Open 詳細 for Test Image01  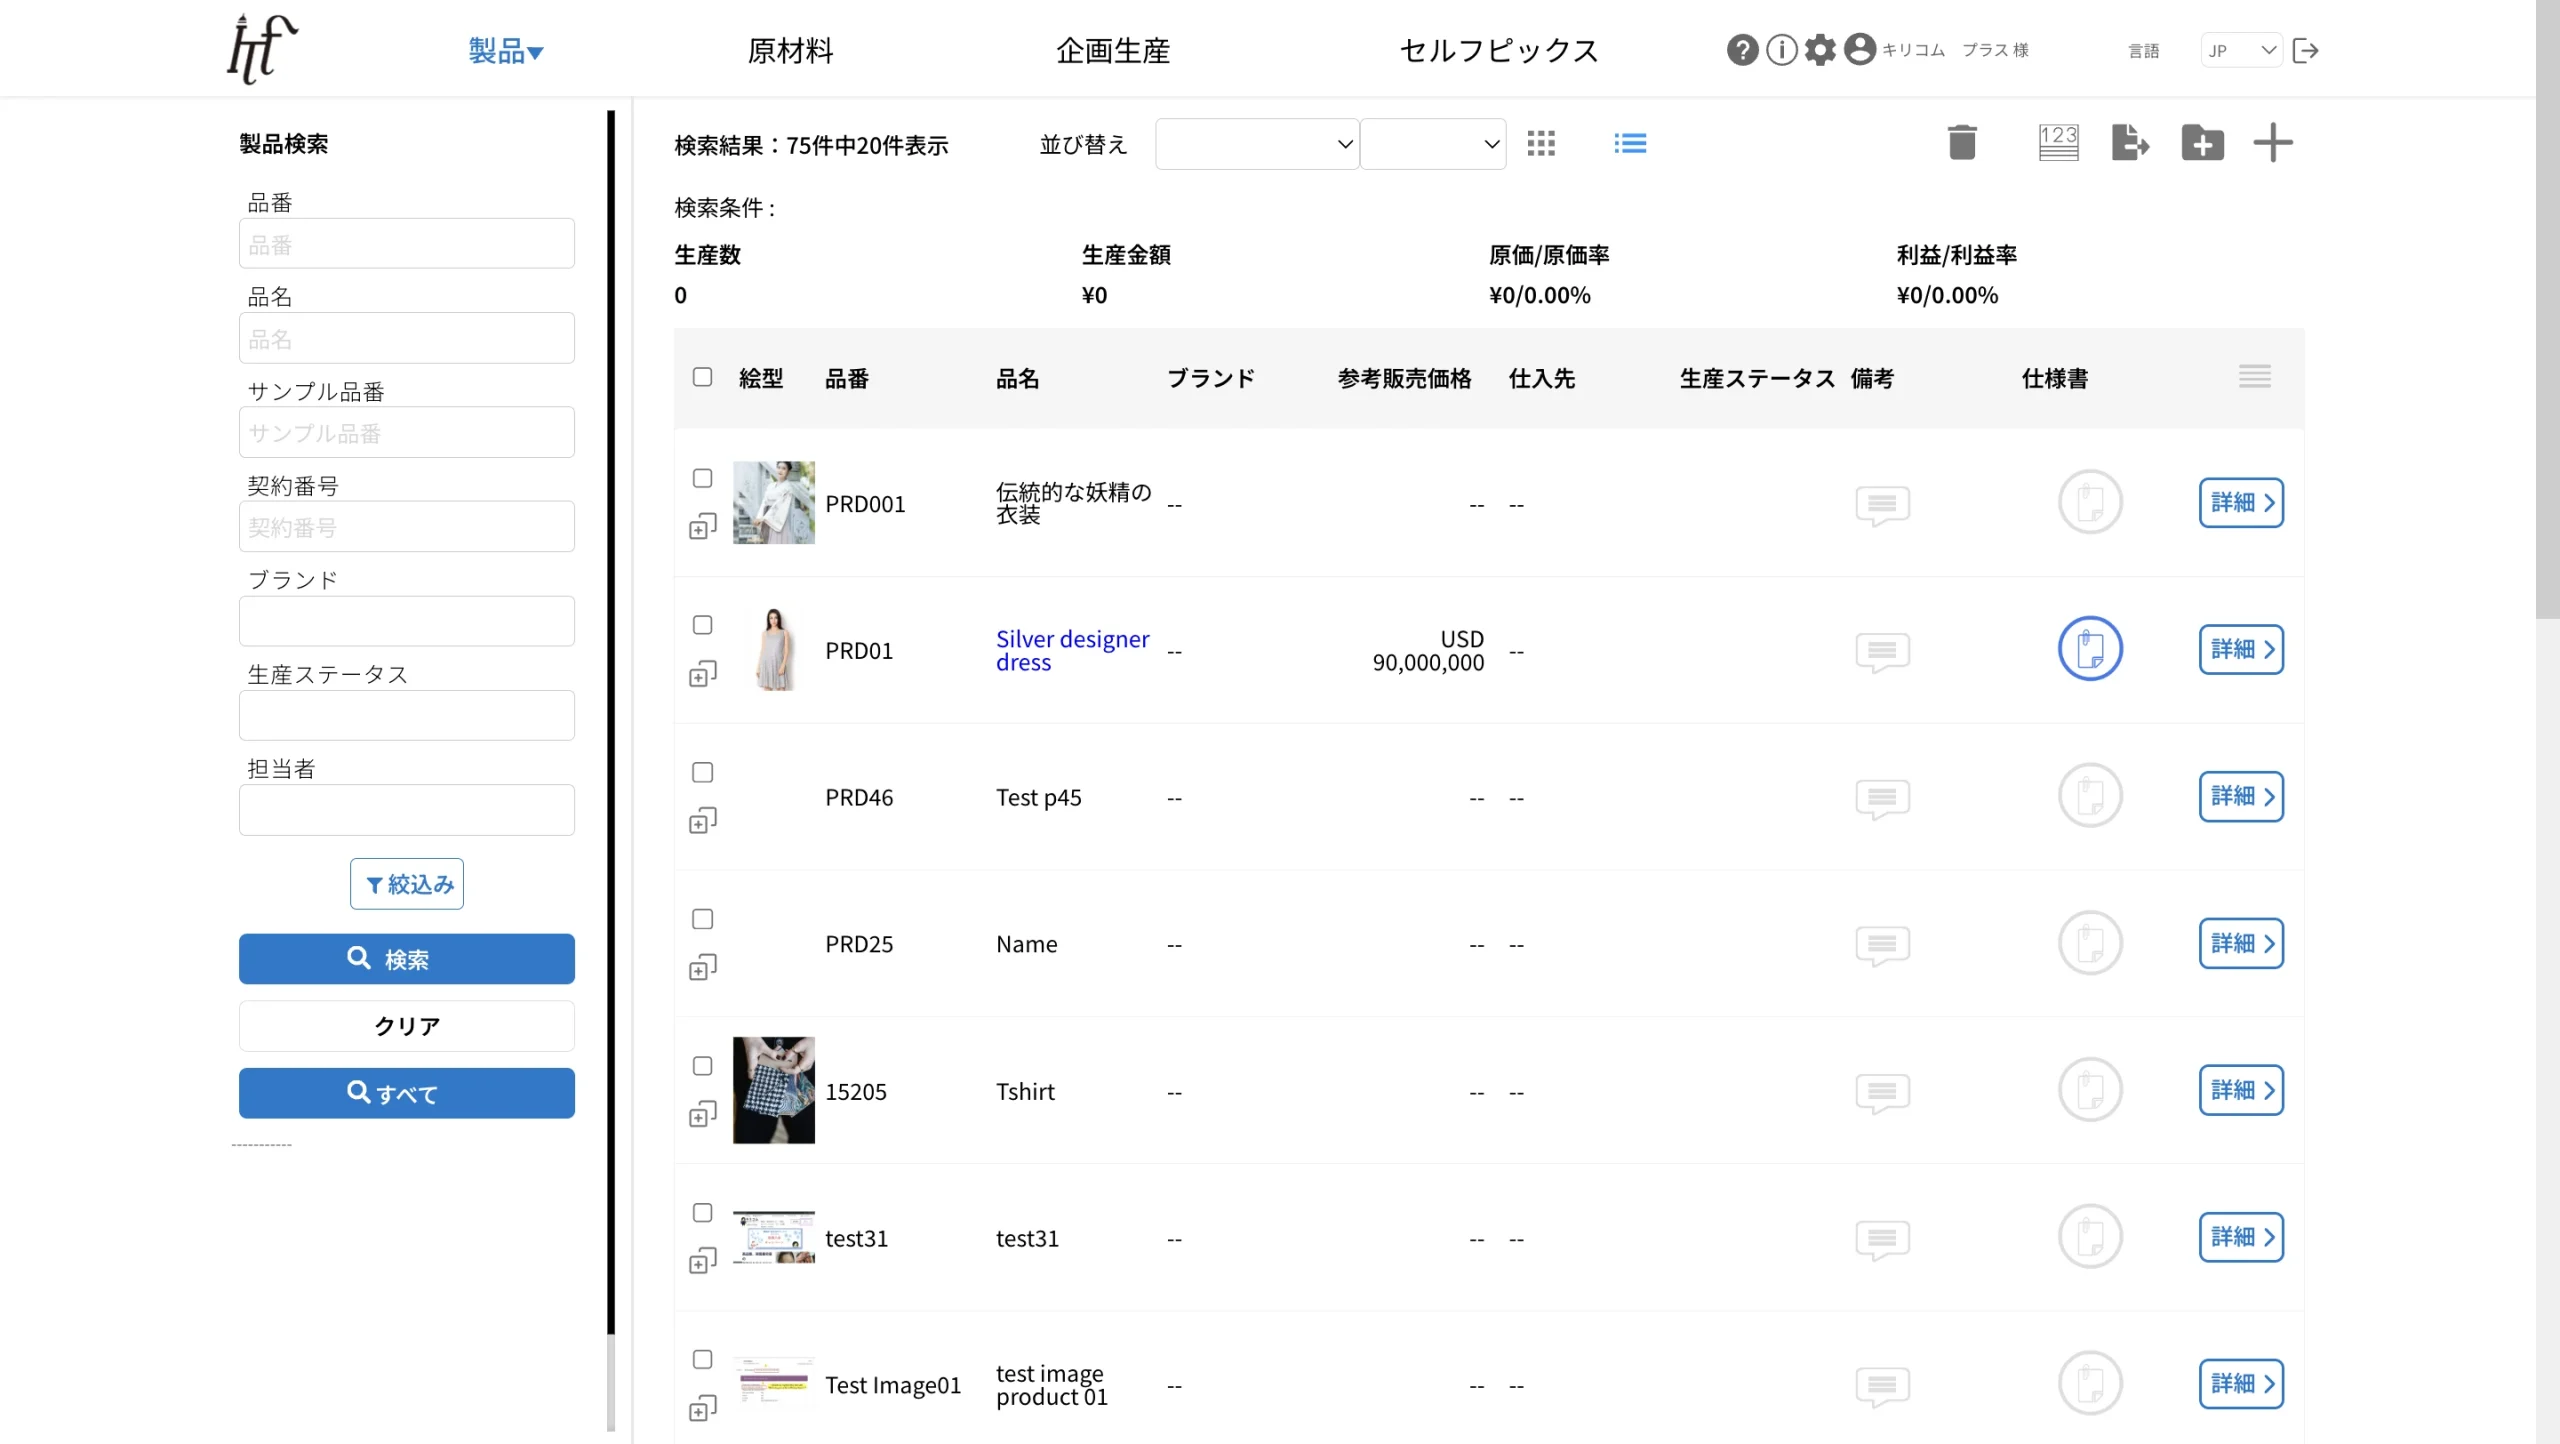click(x=2241, y=1384)
